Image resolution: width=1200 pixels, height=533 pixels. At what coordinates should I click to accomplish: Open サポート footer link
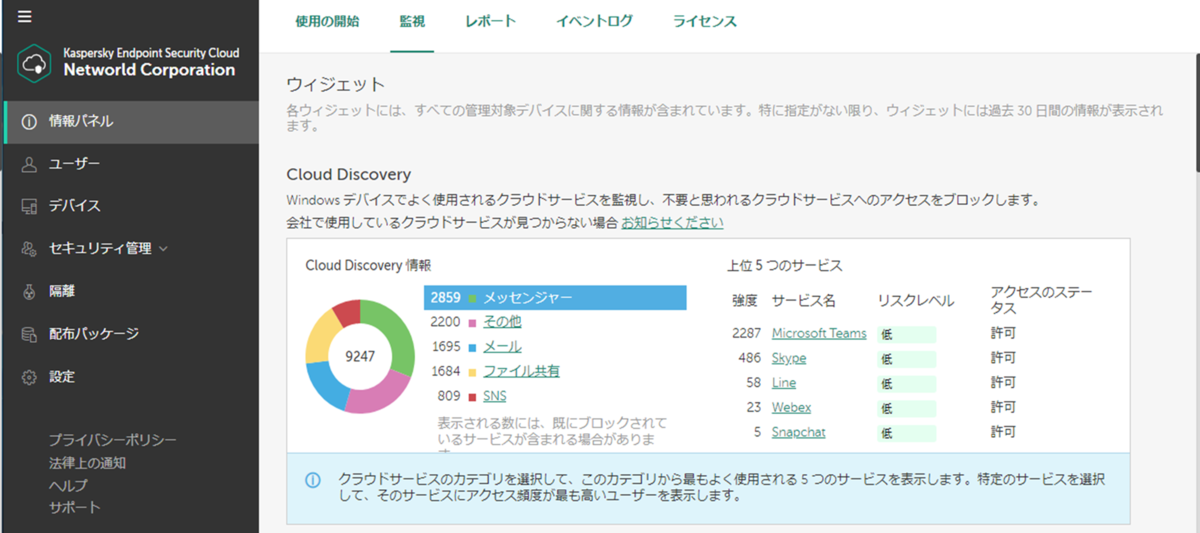click(x=75, y=507)
